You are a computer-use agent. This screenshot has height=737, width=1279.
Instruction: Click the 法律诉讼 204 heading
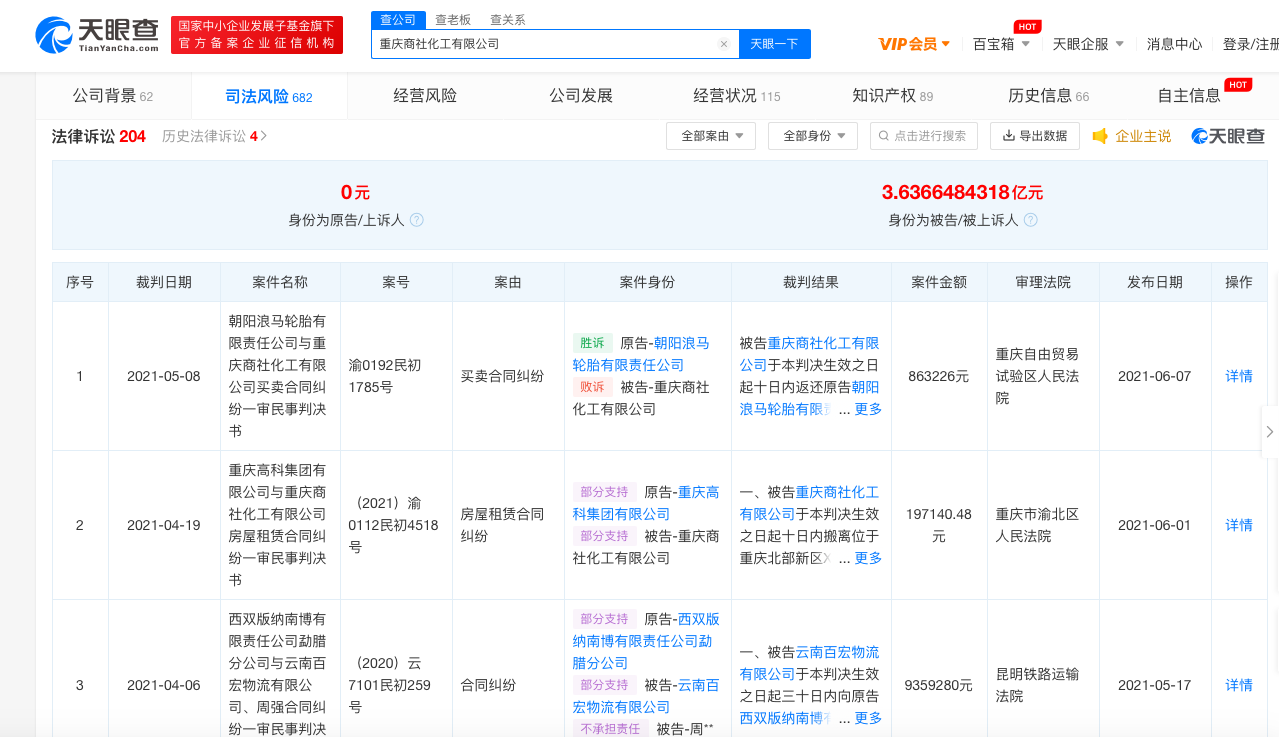[99, 136]
